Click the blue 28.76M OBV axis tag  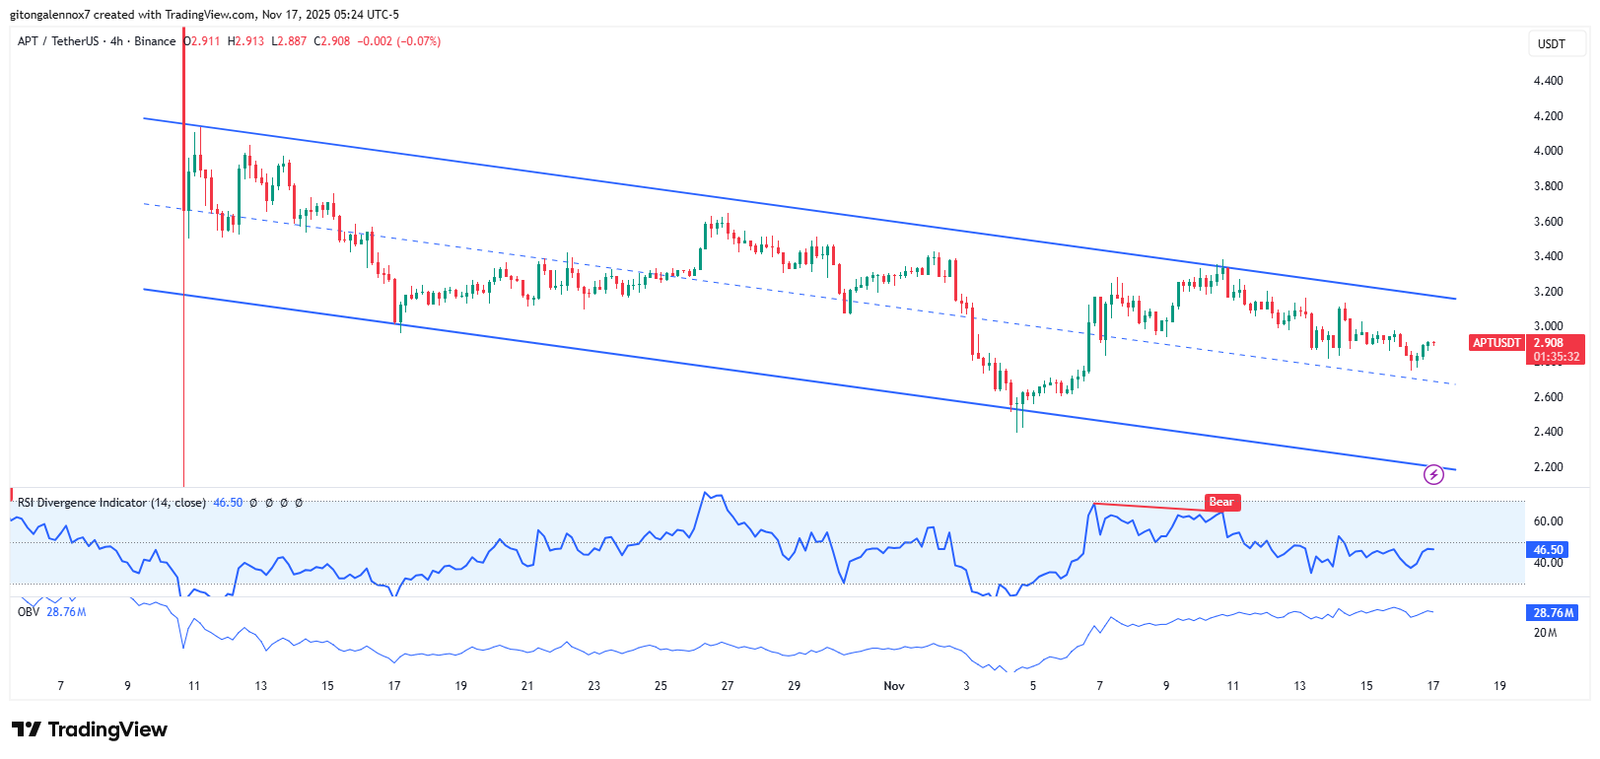coord(1553,613)
